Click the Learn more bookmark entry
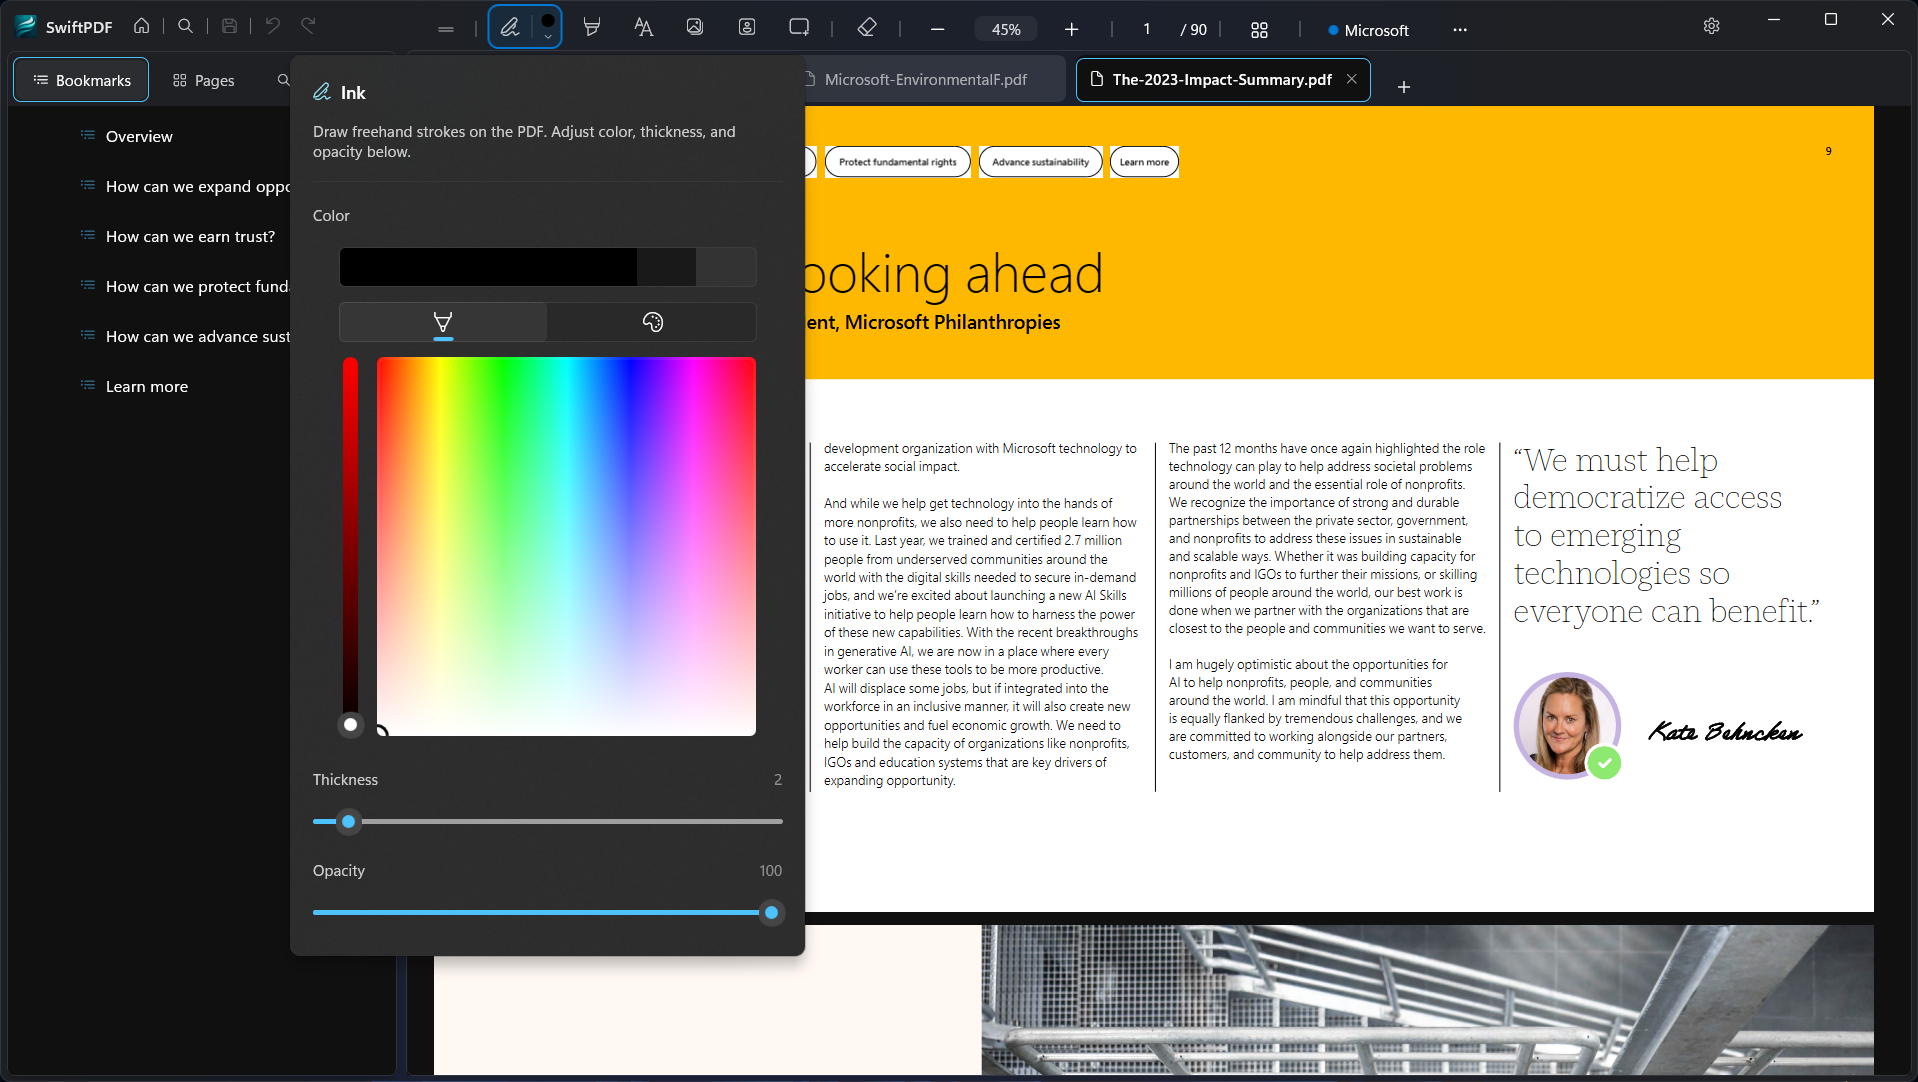The height and width of the screenshot is (1082, 1918). [x=147, y=386]
